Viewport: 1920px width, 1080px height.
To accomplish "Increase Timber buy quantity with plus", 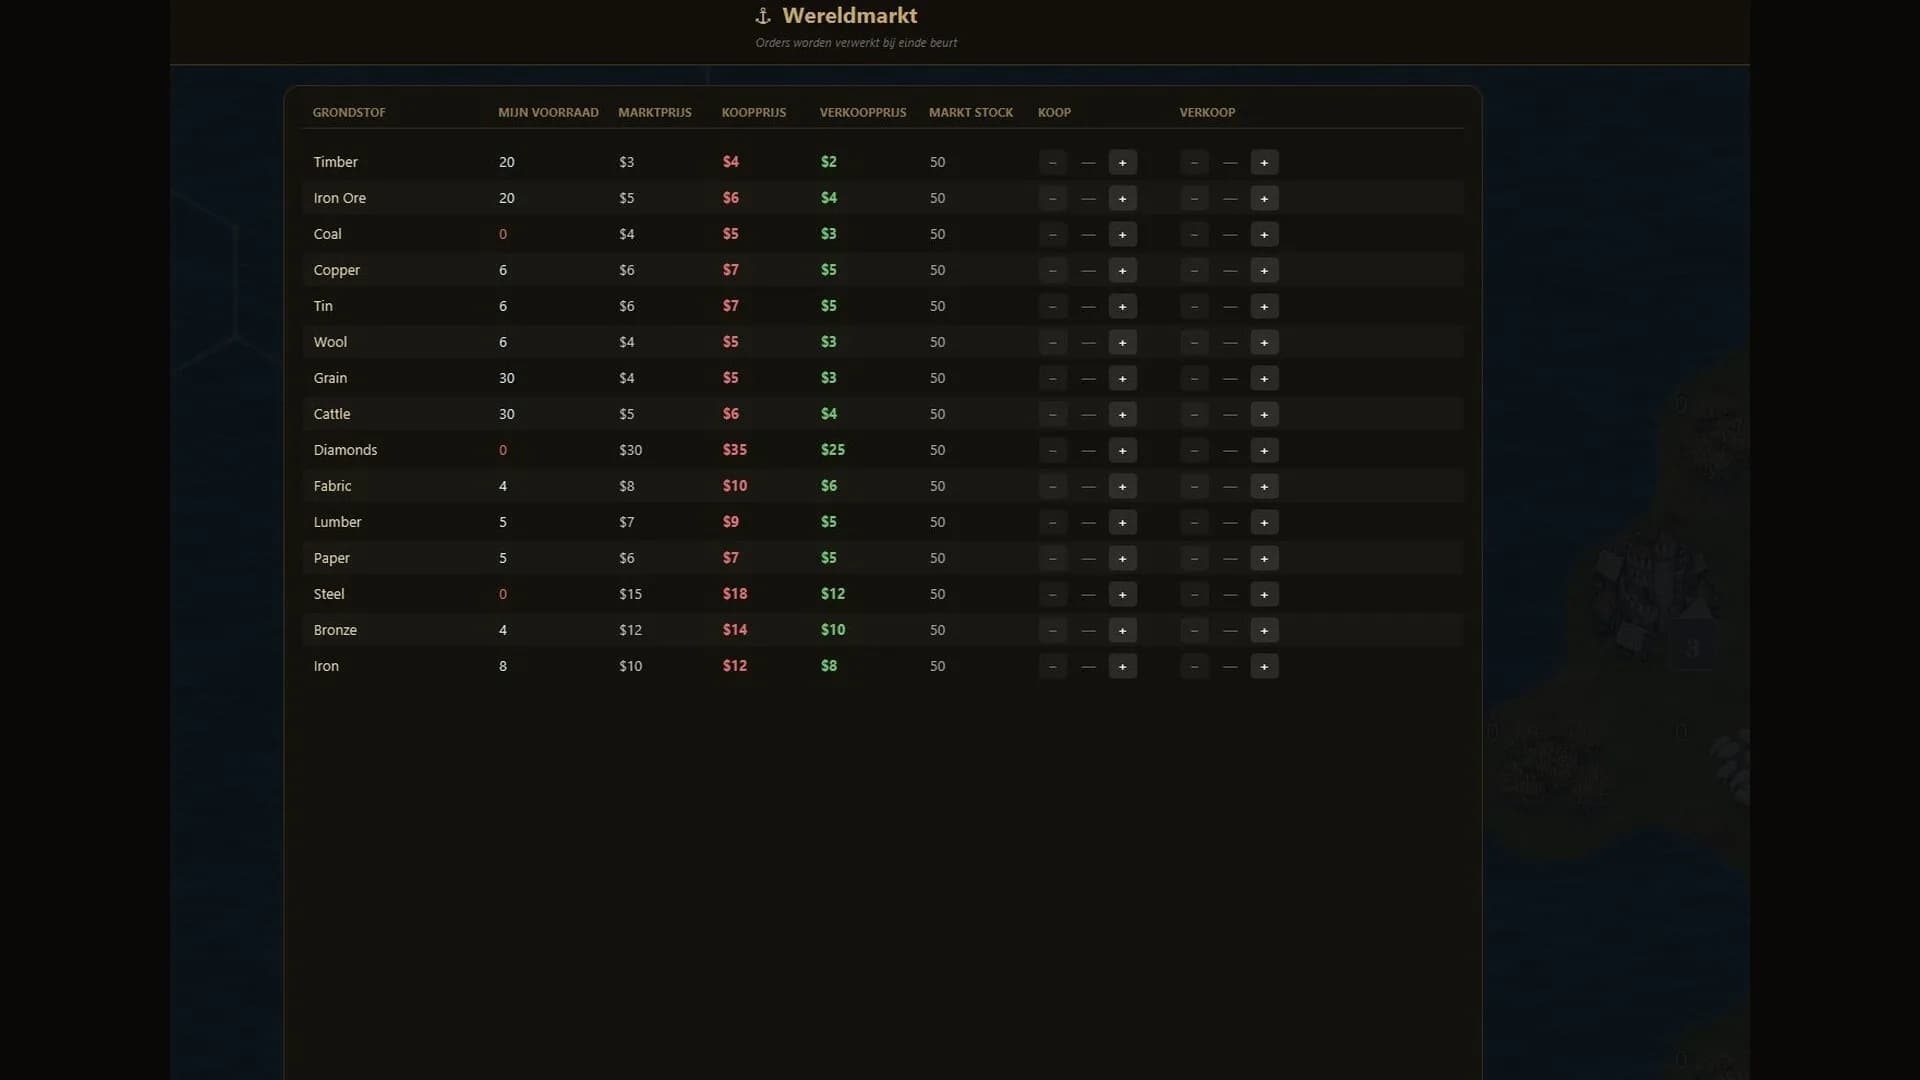I will (1122, 162).
